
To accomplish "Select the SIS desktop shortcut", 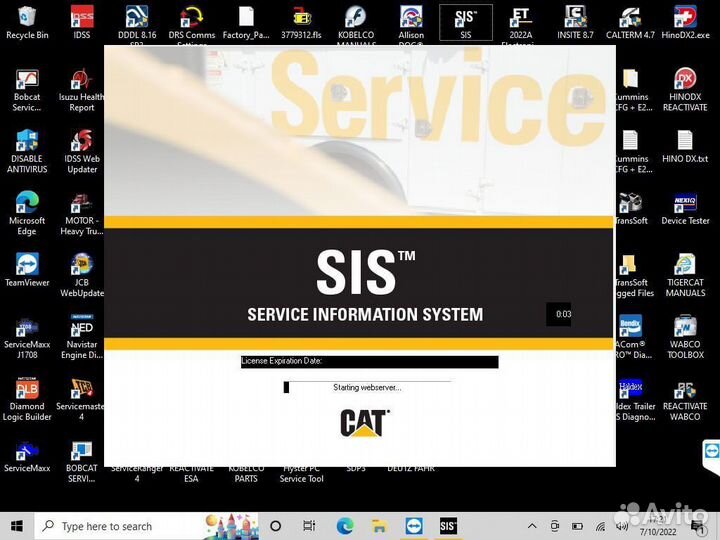I will point(466,22).
